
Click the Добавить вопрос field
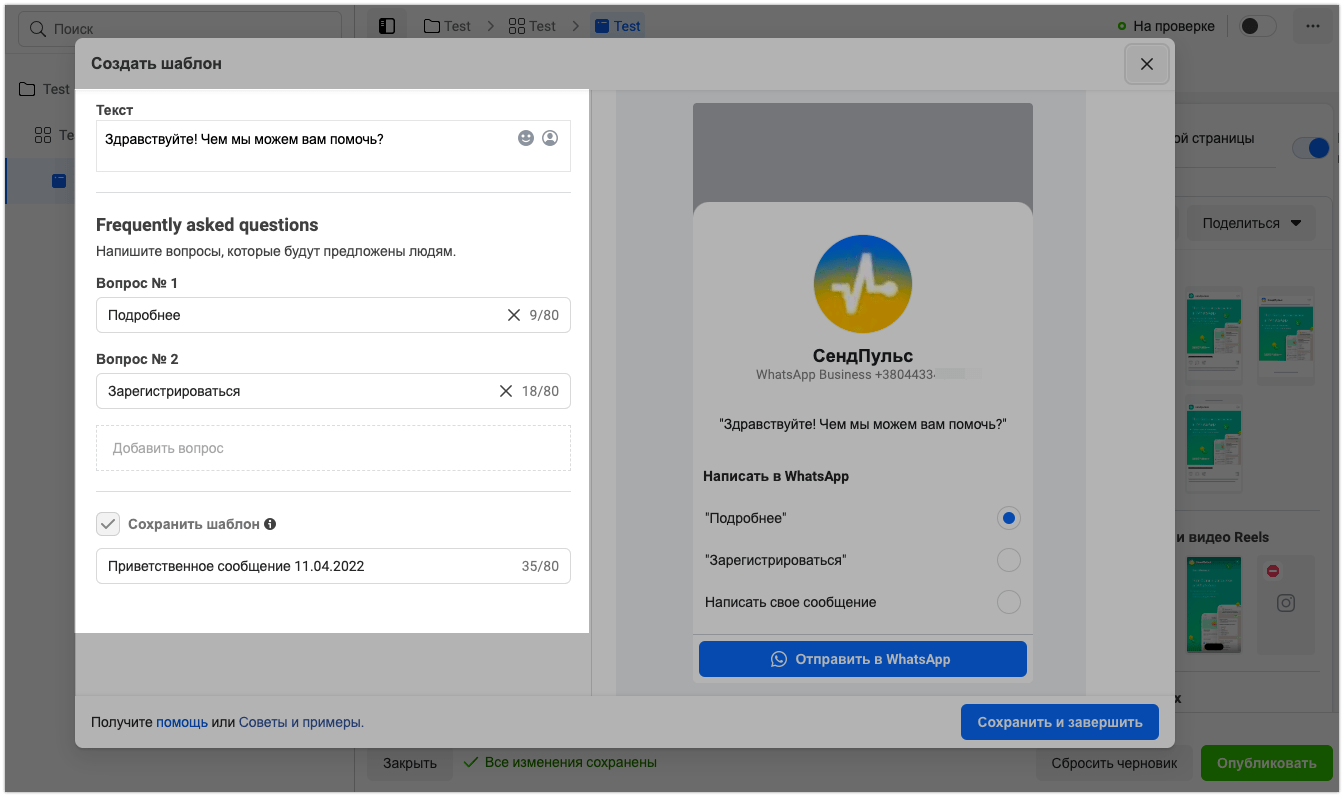pos(333,448)
